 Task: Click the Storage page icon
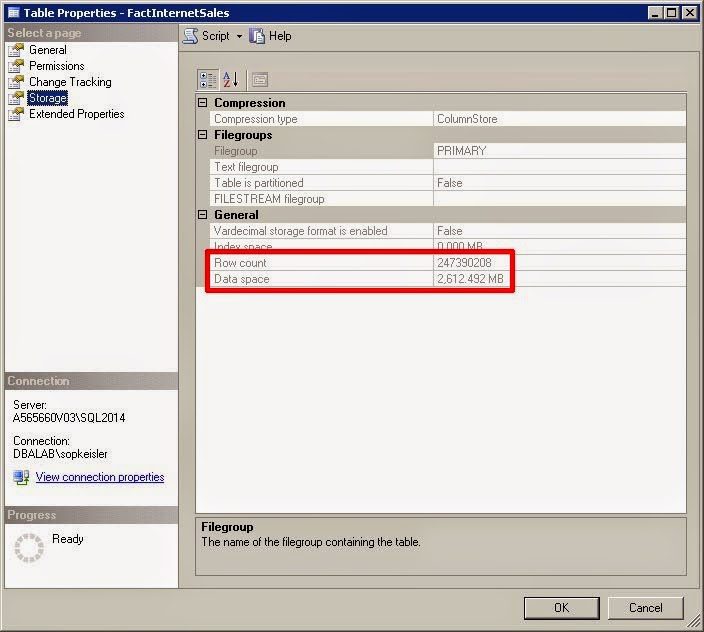click(16, 98)
